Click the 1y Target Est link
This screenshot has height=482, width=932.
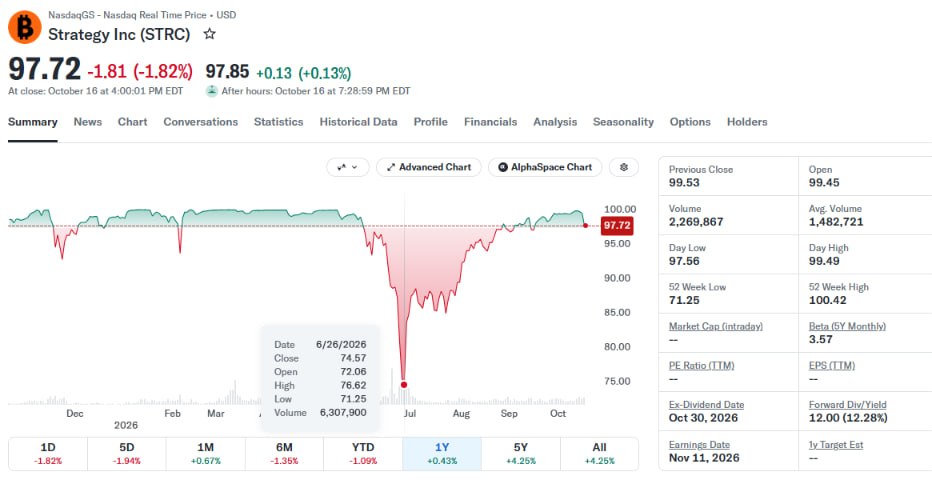[836, 445]
